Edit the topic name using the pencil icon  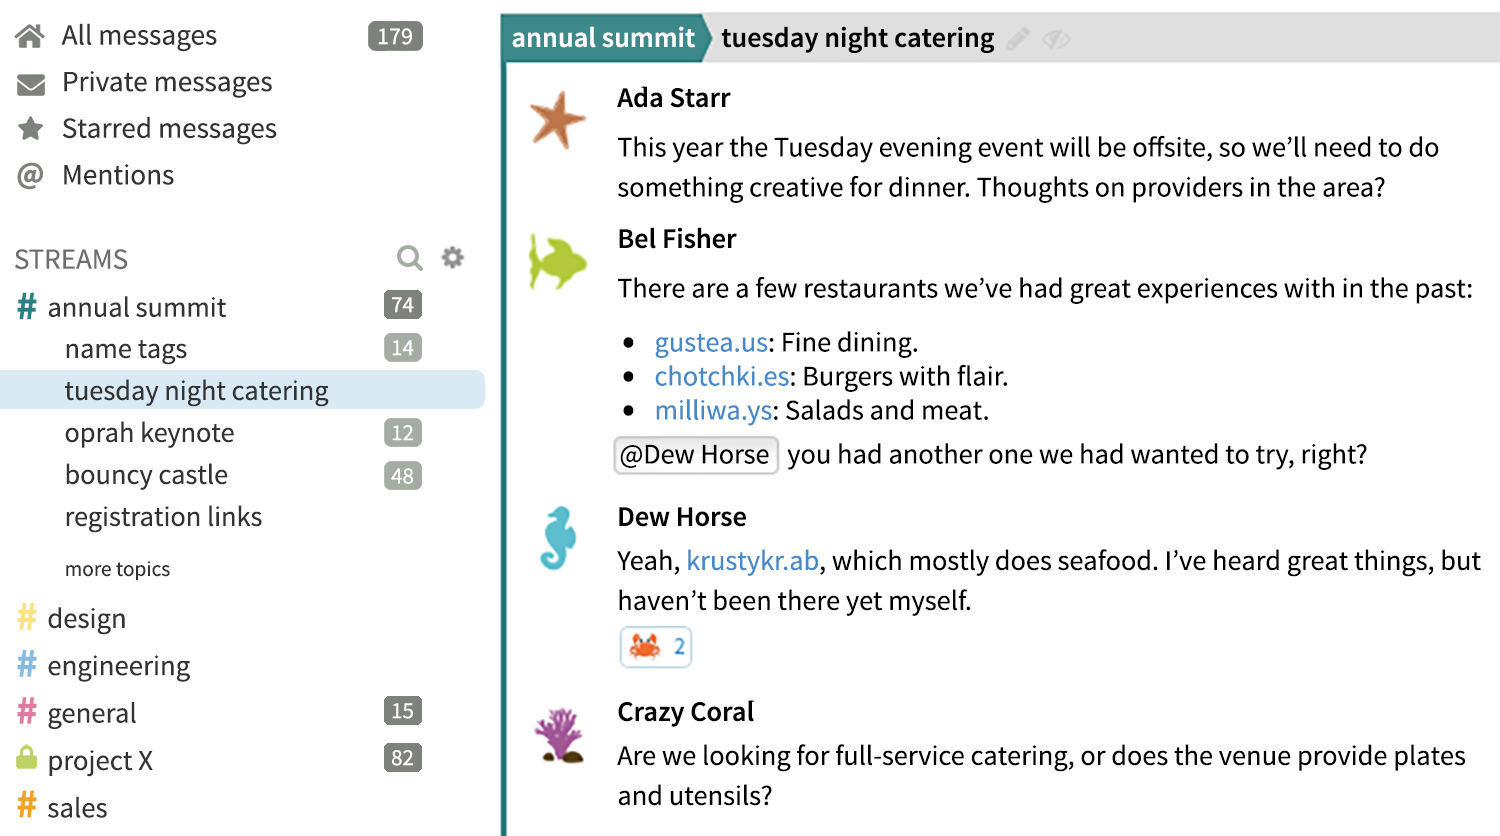1018,38
